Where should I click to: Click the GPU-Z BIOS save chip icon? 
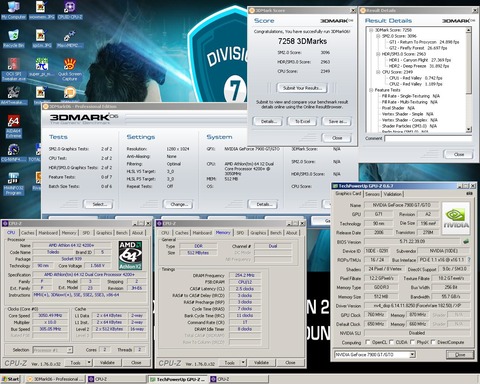click(x=466, y=241)
